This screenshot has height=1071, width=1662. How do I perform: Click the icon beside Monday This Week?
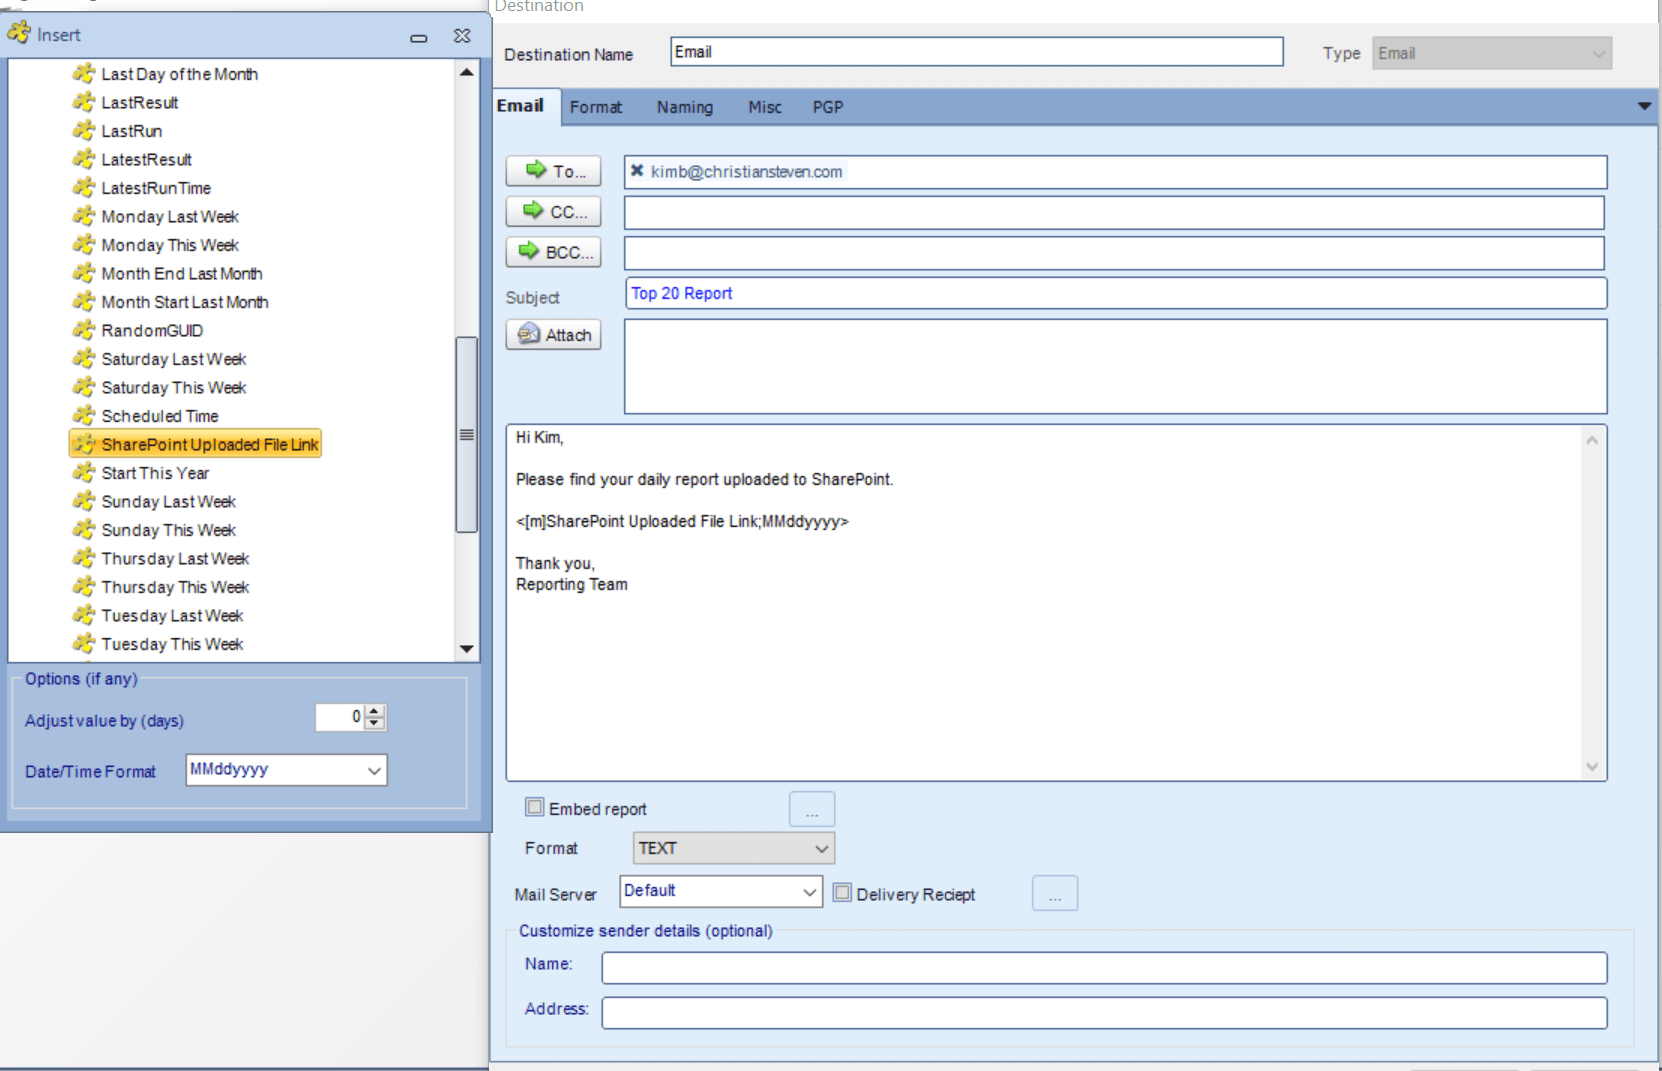pos(84,244)
